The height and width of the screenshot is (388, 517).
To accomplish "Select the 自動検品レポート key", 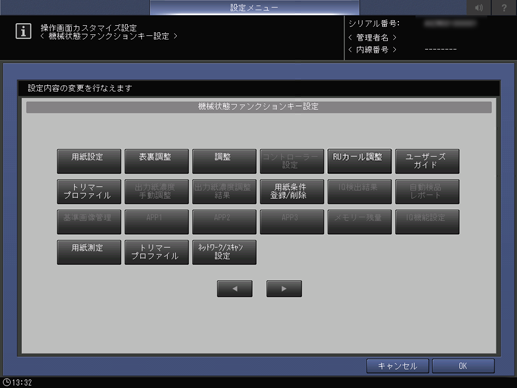I will pyautogui.click(x=427, y=192).
